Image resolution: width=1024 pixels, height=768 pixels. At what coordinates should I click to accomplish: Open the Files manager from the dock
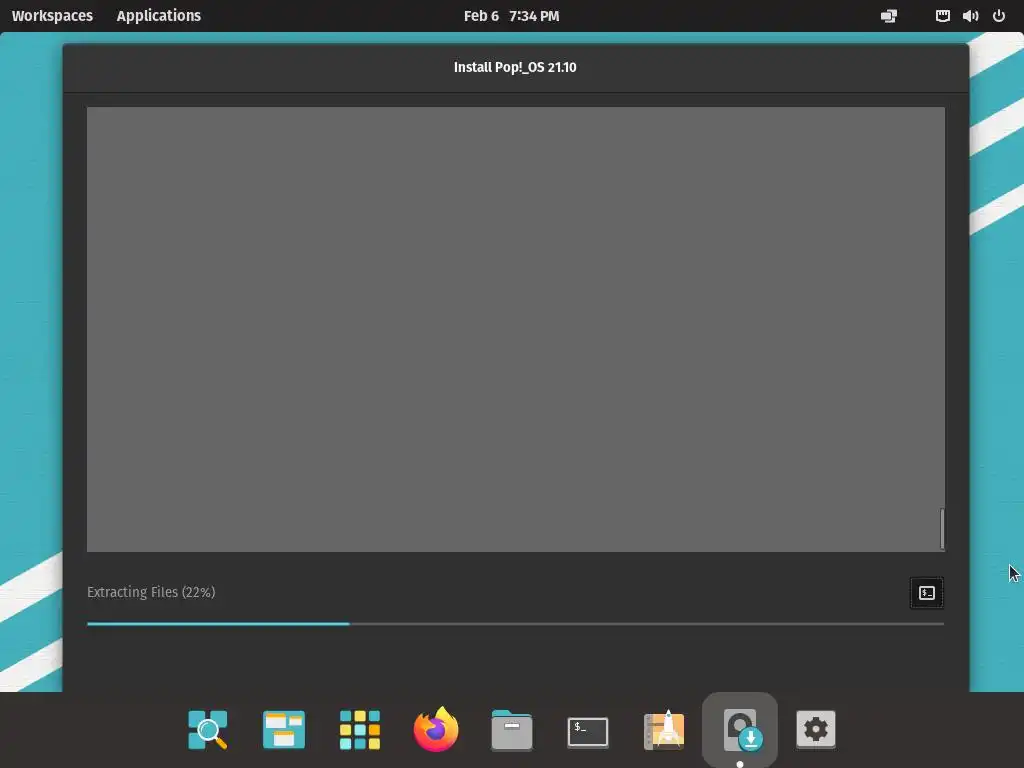[512, 729]
